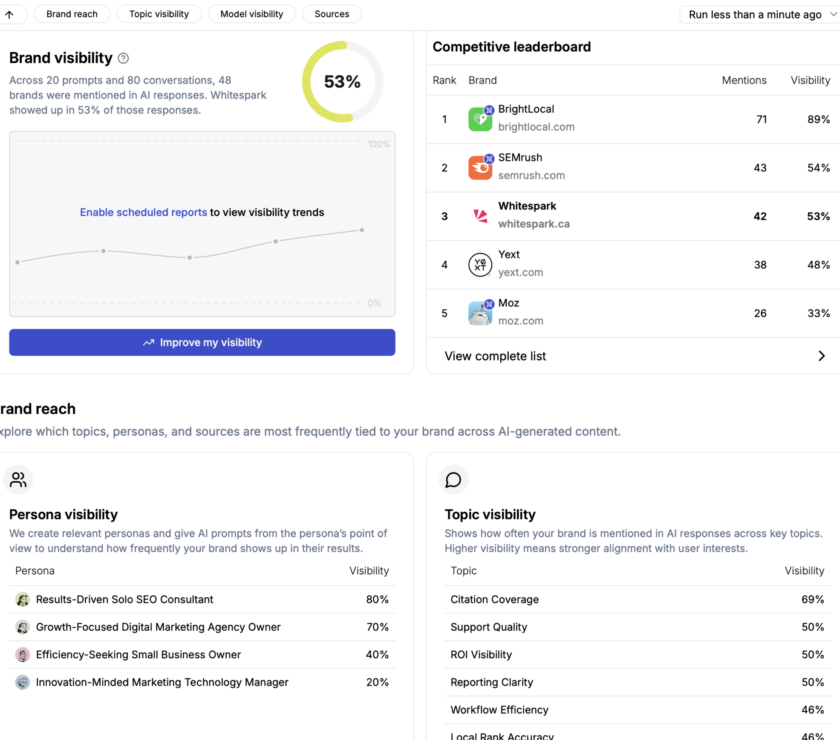Click the SEMrush logo icon
This screenshot has height=740, width=840.
480,168
